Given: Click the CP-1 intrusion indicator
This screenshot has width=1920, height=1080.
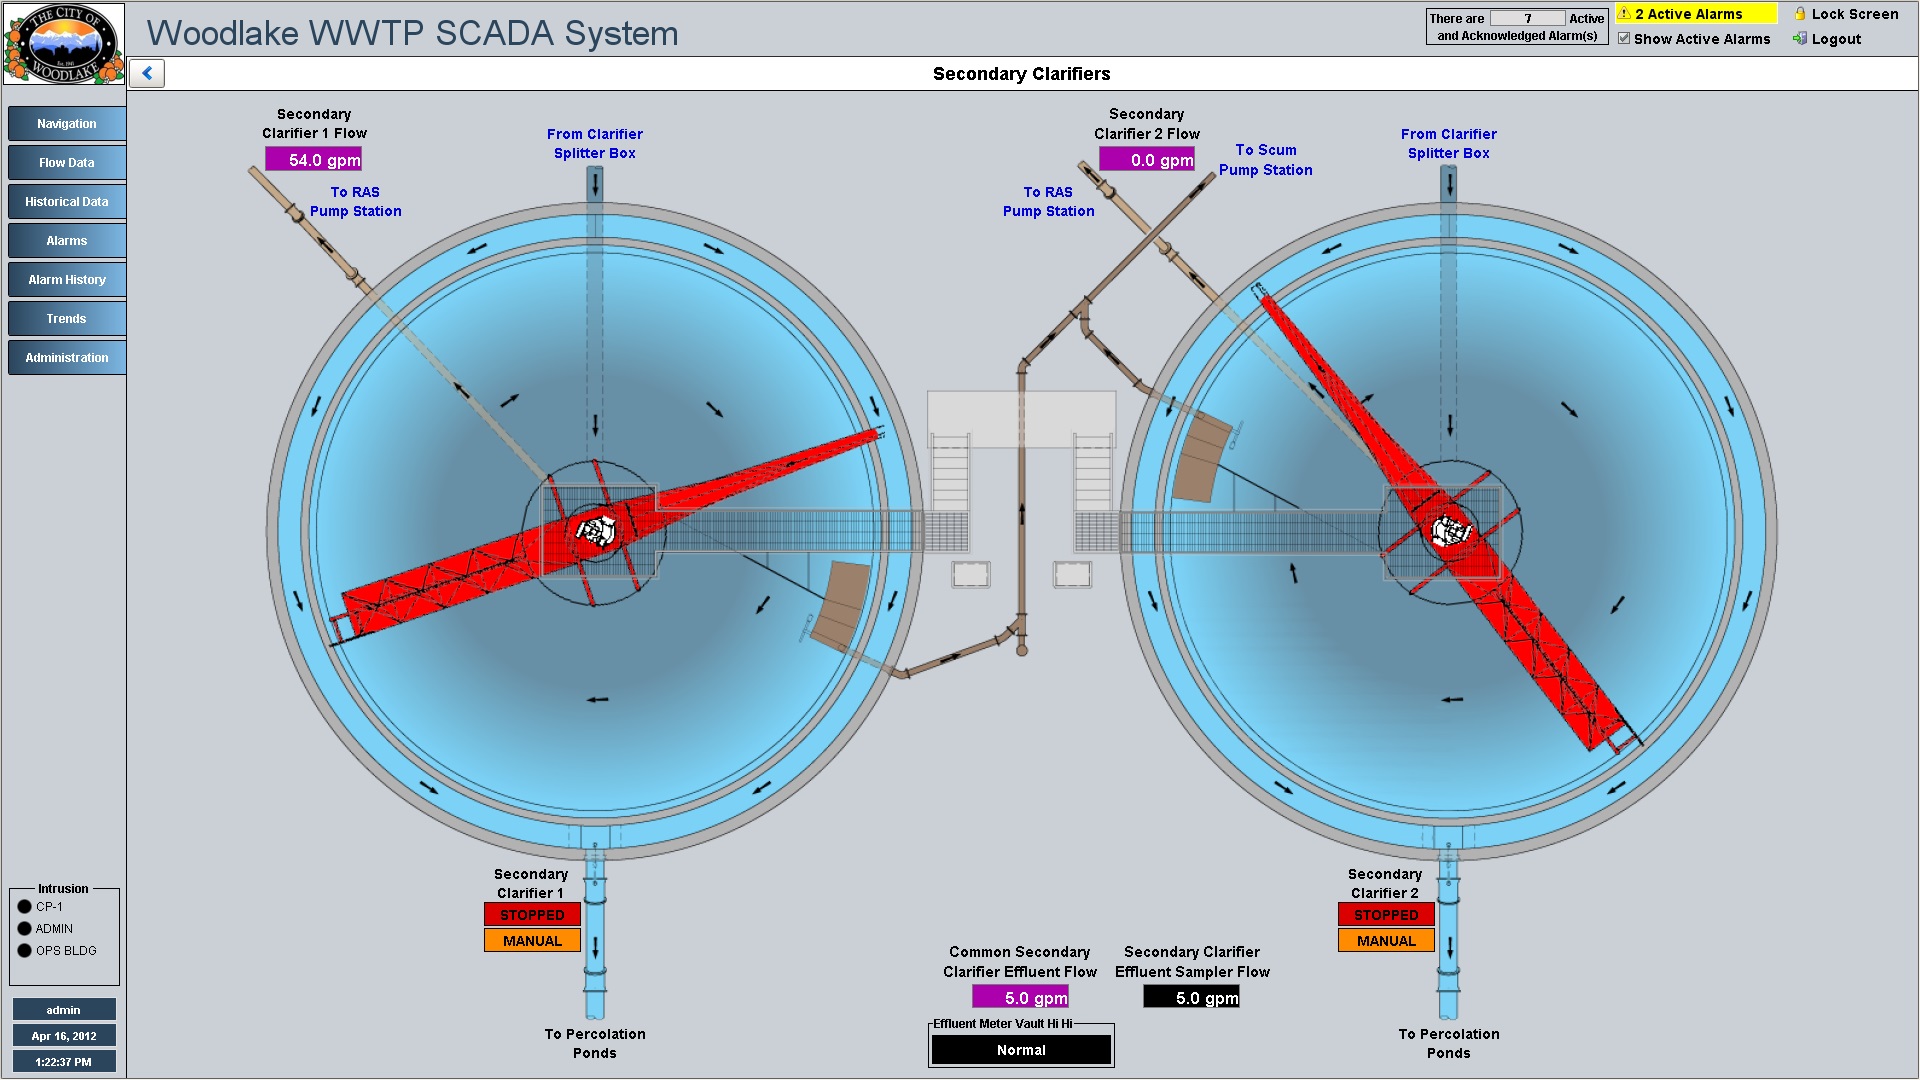Looking at the screenshot, I should coord(25,907).
